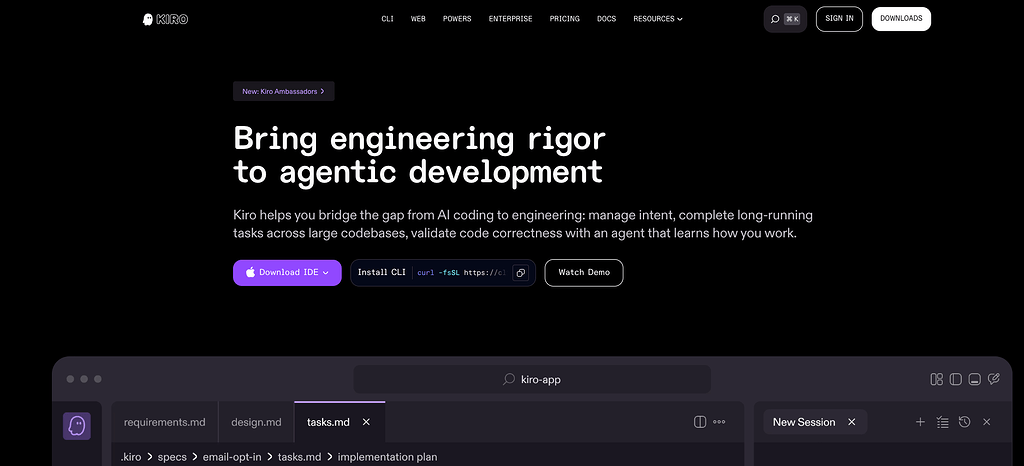This screenshot has width=1024, height=466.
Task: Copy the Install CLI curl command
Action: point(520,273)
